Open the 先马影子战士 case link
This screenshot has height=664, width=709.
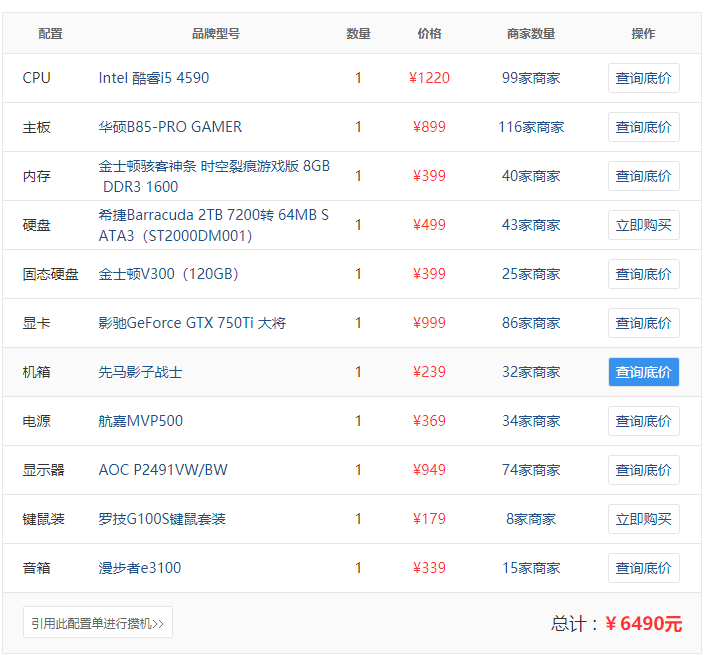(x=140, y=372)
